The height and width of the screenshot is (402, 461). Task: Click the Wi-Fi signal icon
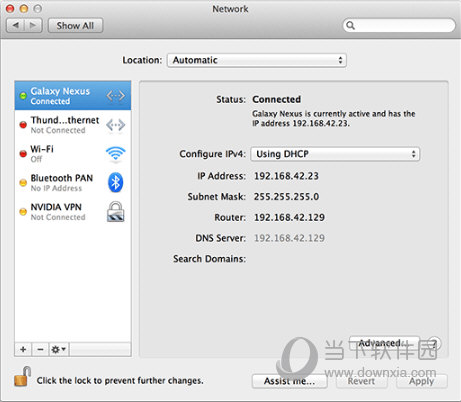coord(116,154)
